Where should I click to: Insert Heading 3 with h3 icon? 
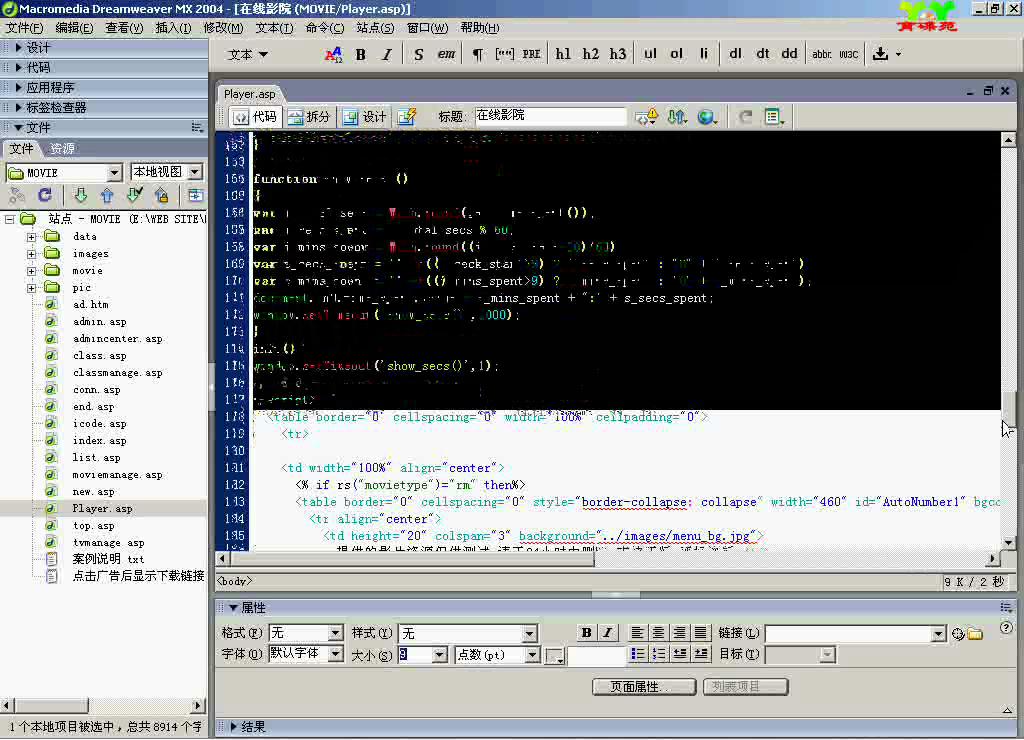coord(618,54)
